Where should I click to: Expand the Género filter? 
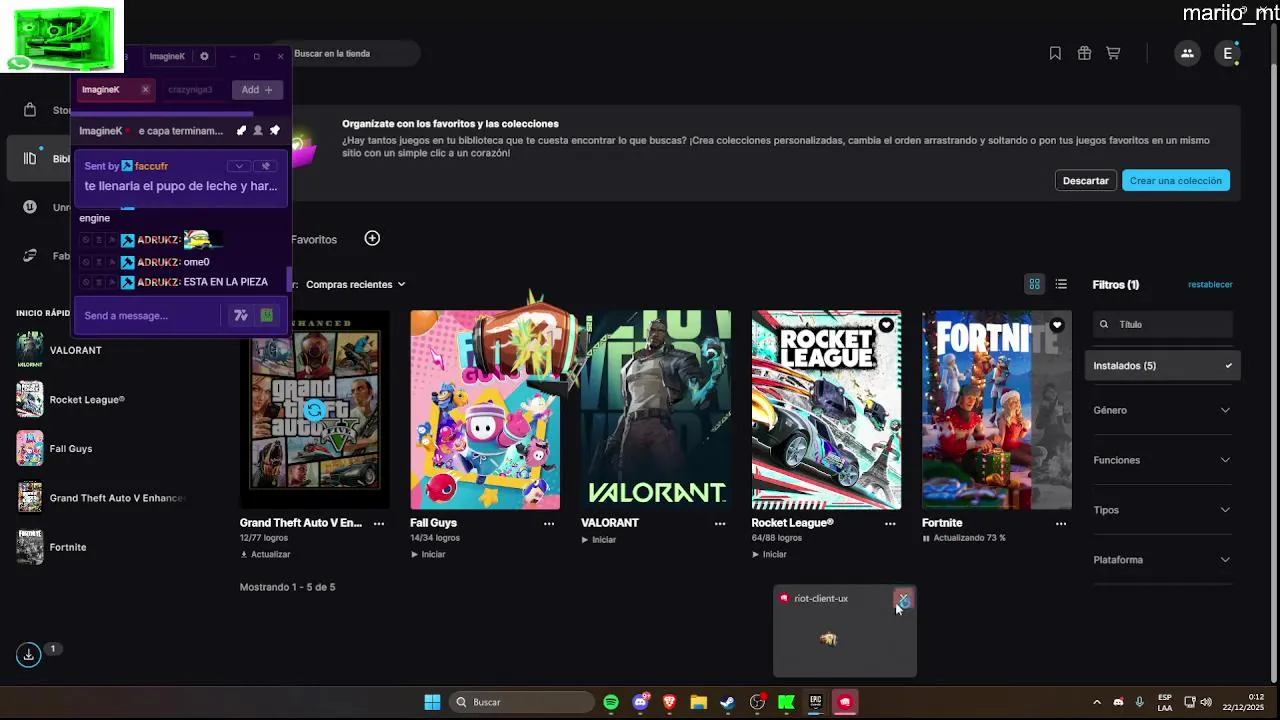1162,410
